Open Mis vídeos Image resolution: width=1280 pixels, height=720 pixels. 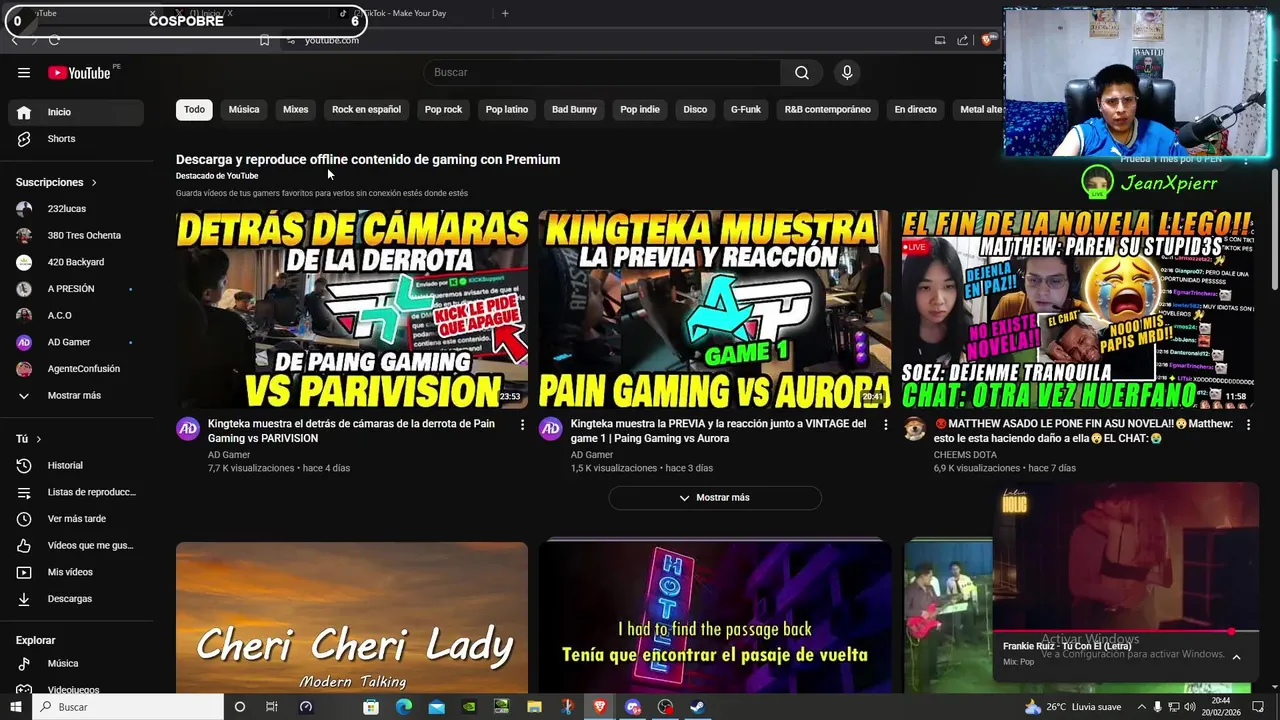(76, 572)
